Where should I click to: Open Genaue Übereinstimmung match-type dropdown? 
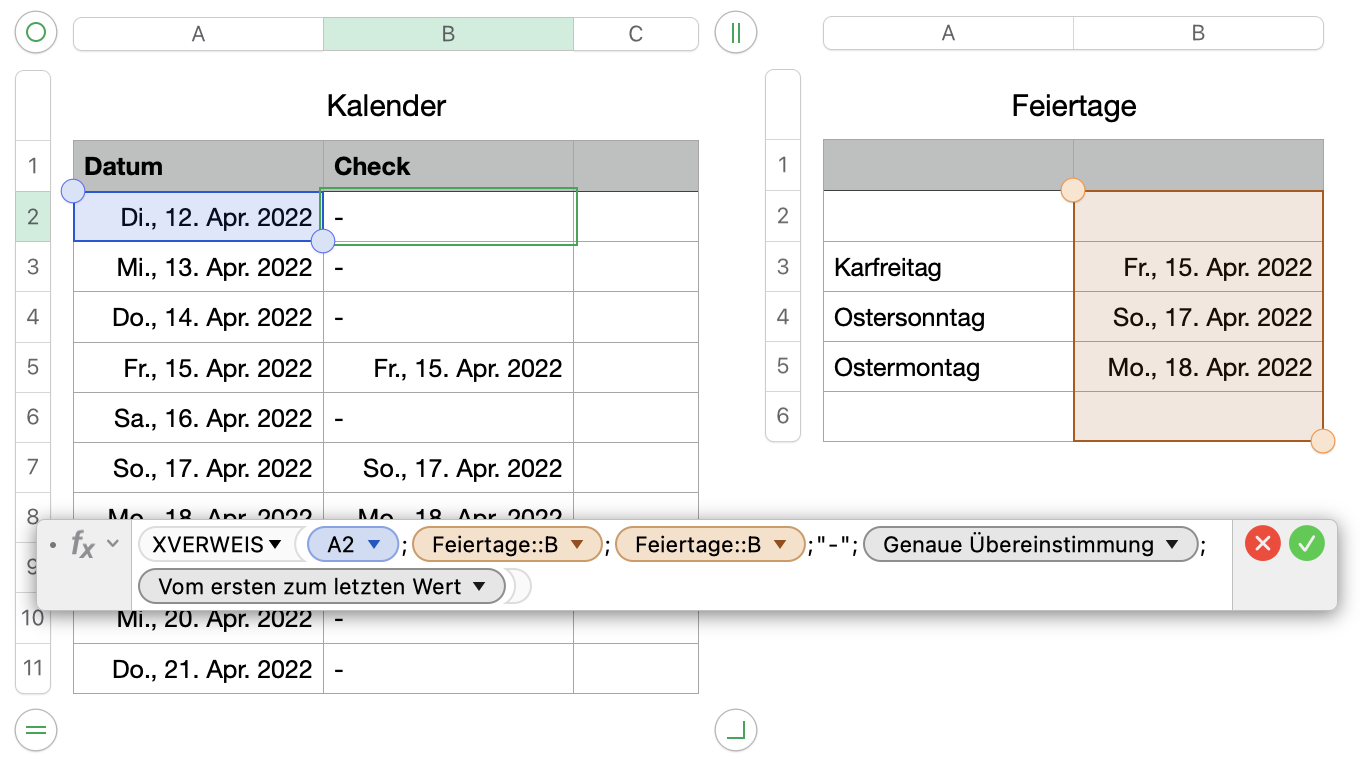coord(1172,545)
